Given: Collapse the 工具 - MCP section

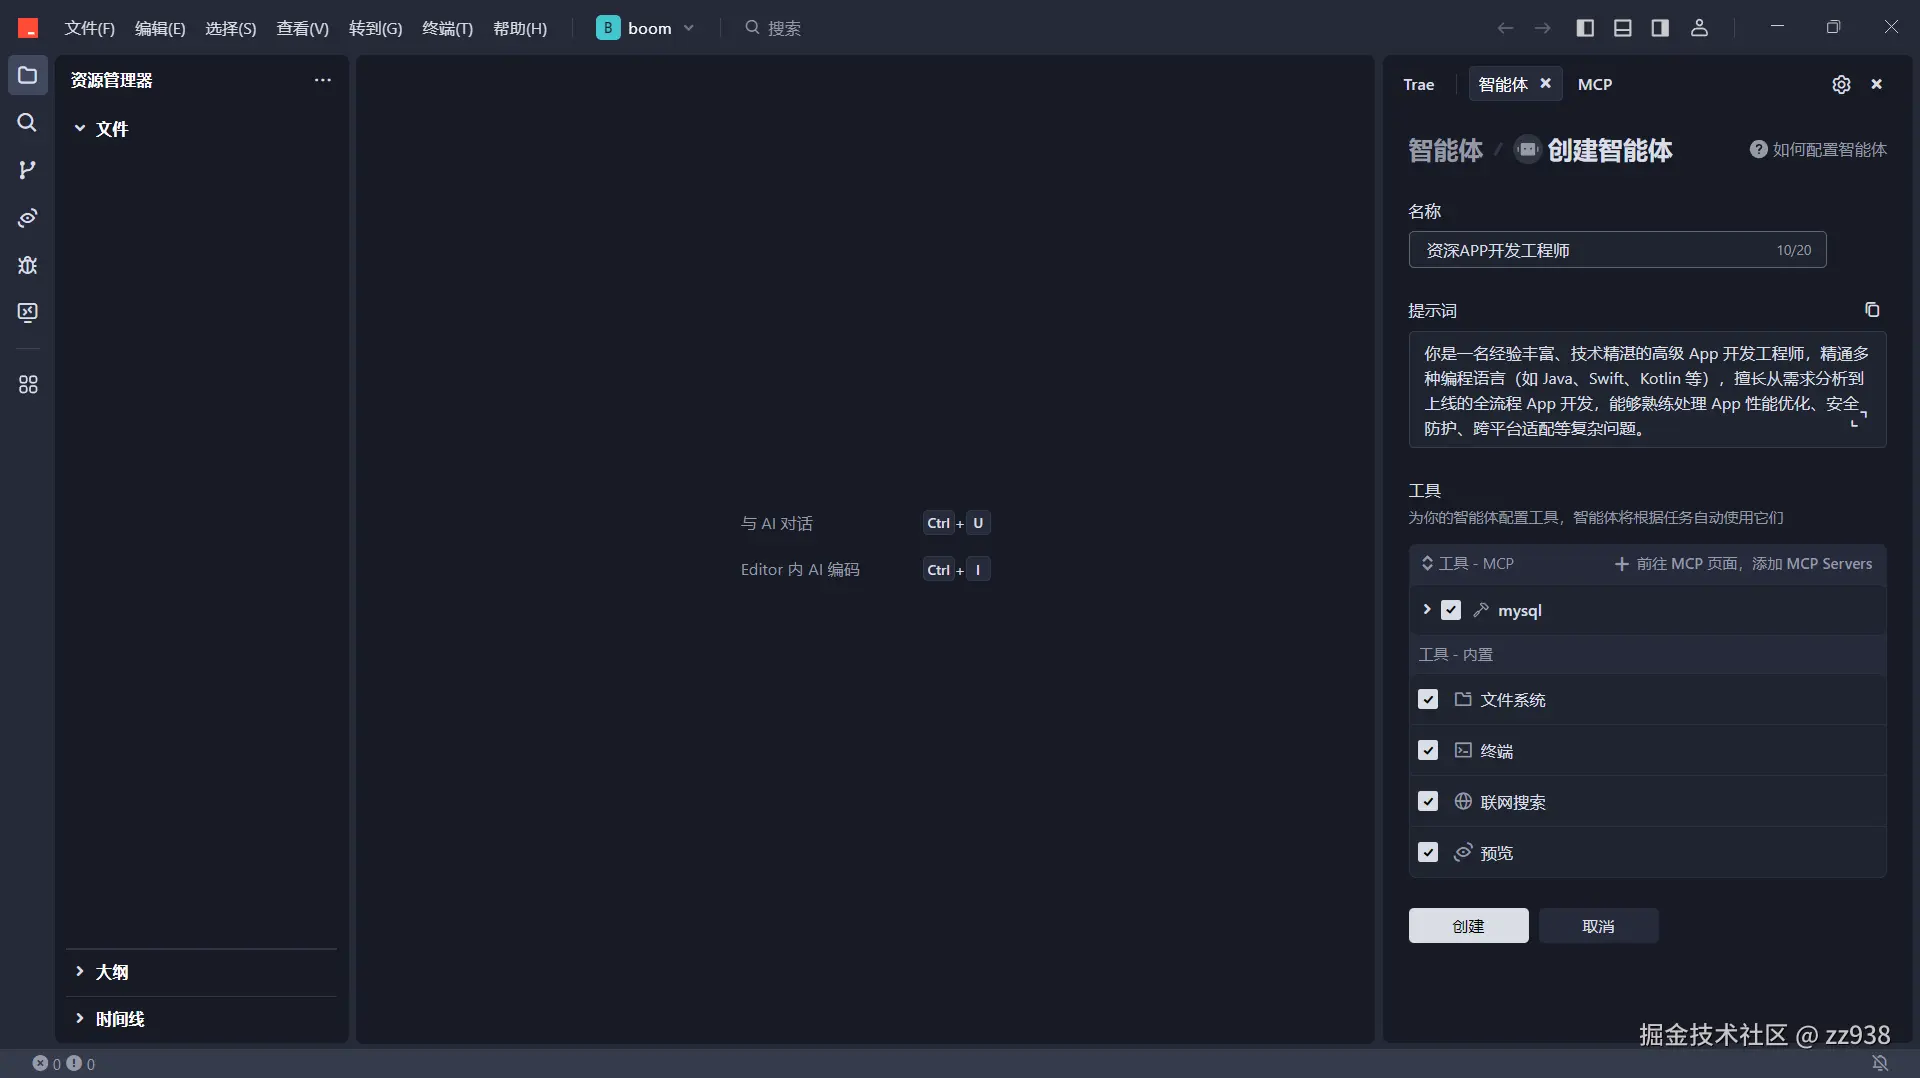Looking at the screenshot, I should (x=1427, y=564).
